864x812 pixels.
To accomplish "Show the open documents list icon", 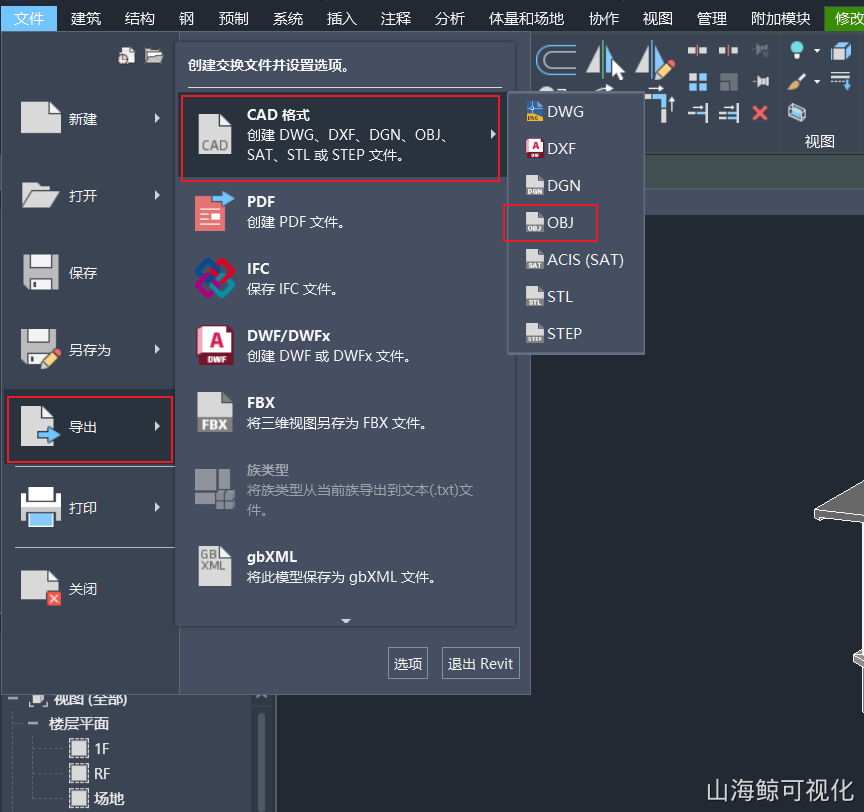I will tap(154, 56).
